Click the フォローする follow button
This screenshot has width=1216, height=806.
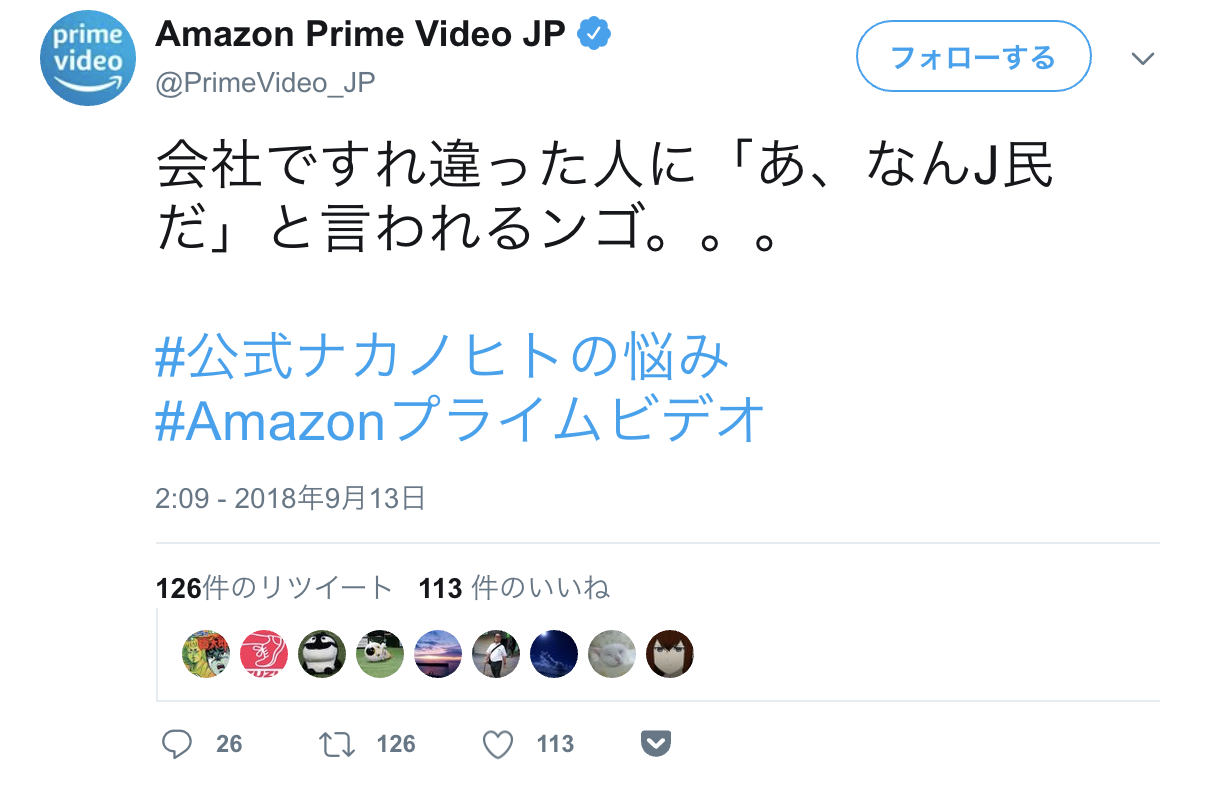click(x=973, y=58)
